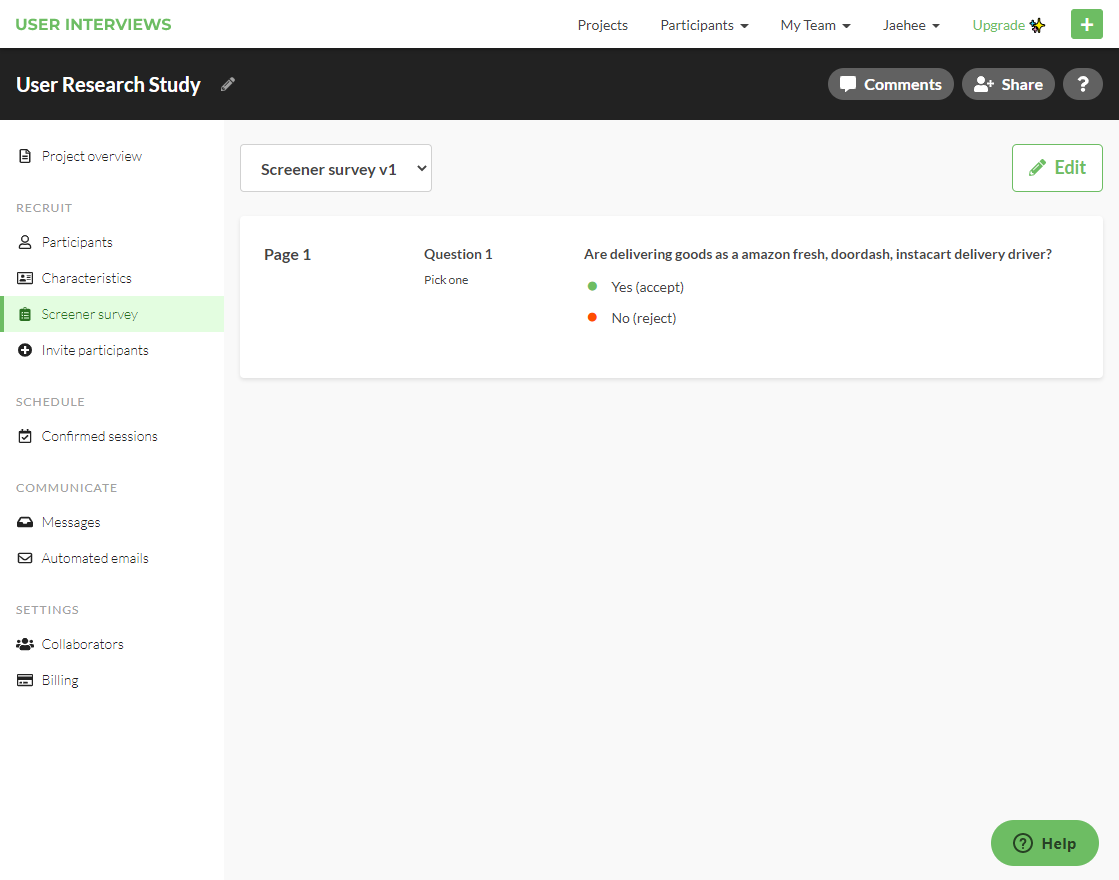Click the Share button

click(1008, 84)
